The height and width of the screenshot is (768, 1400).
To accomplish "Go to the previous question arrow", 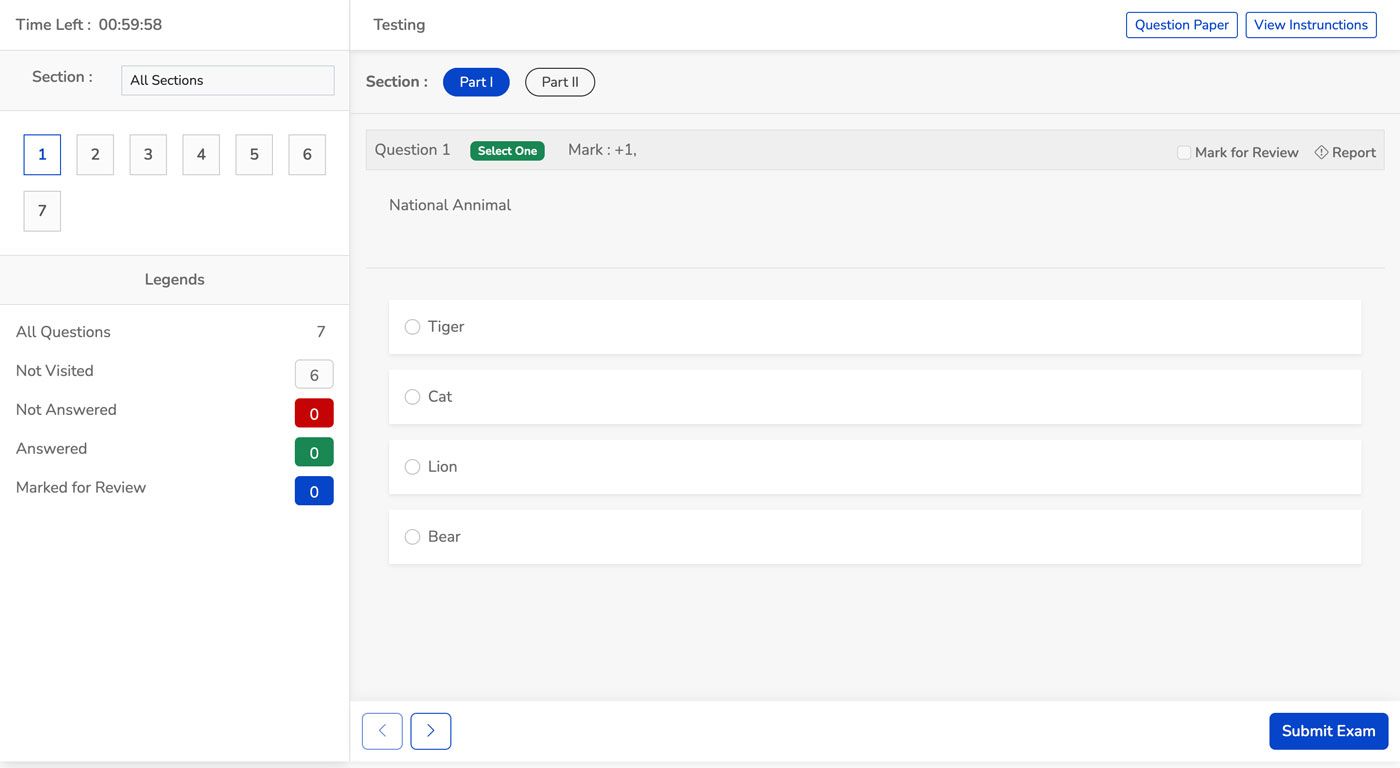I will [382, 731].
